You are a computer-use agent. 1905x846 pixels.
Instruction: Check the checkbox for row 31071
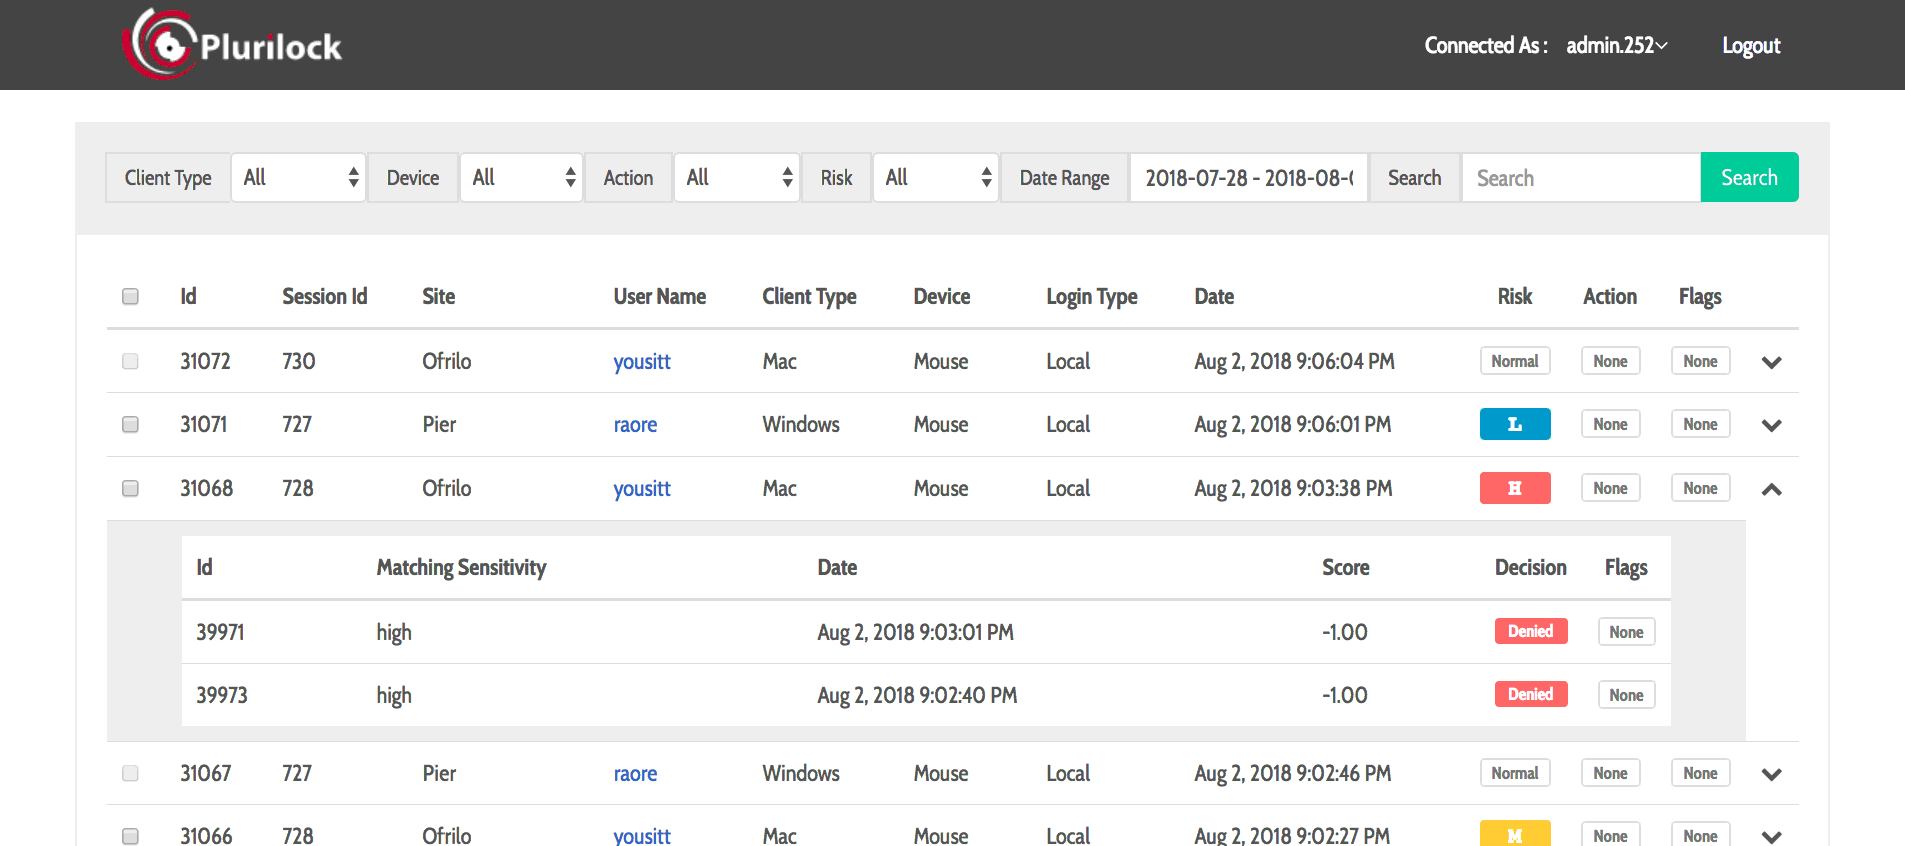[x=130, y=424]
